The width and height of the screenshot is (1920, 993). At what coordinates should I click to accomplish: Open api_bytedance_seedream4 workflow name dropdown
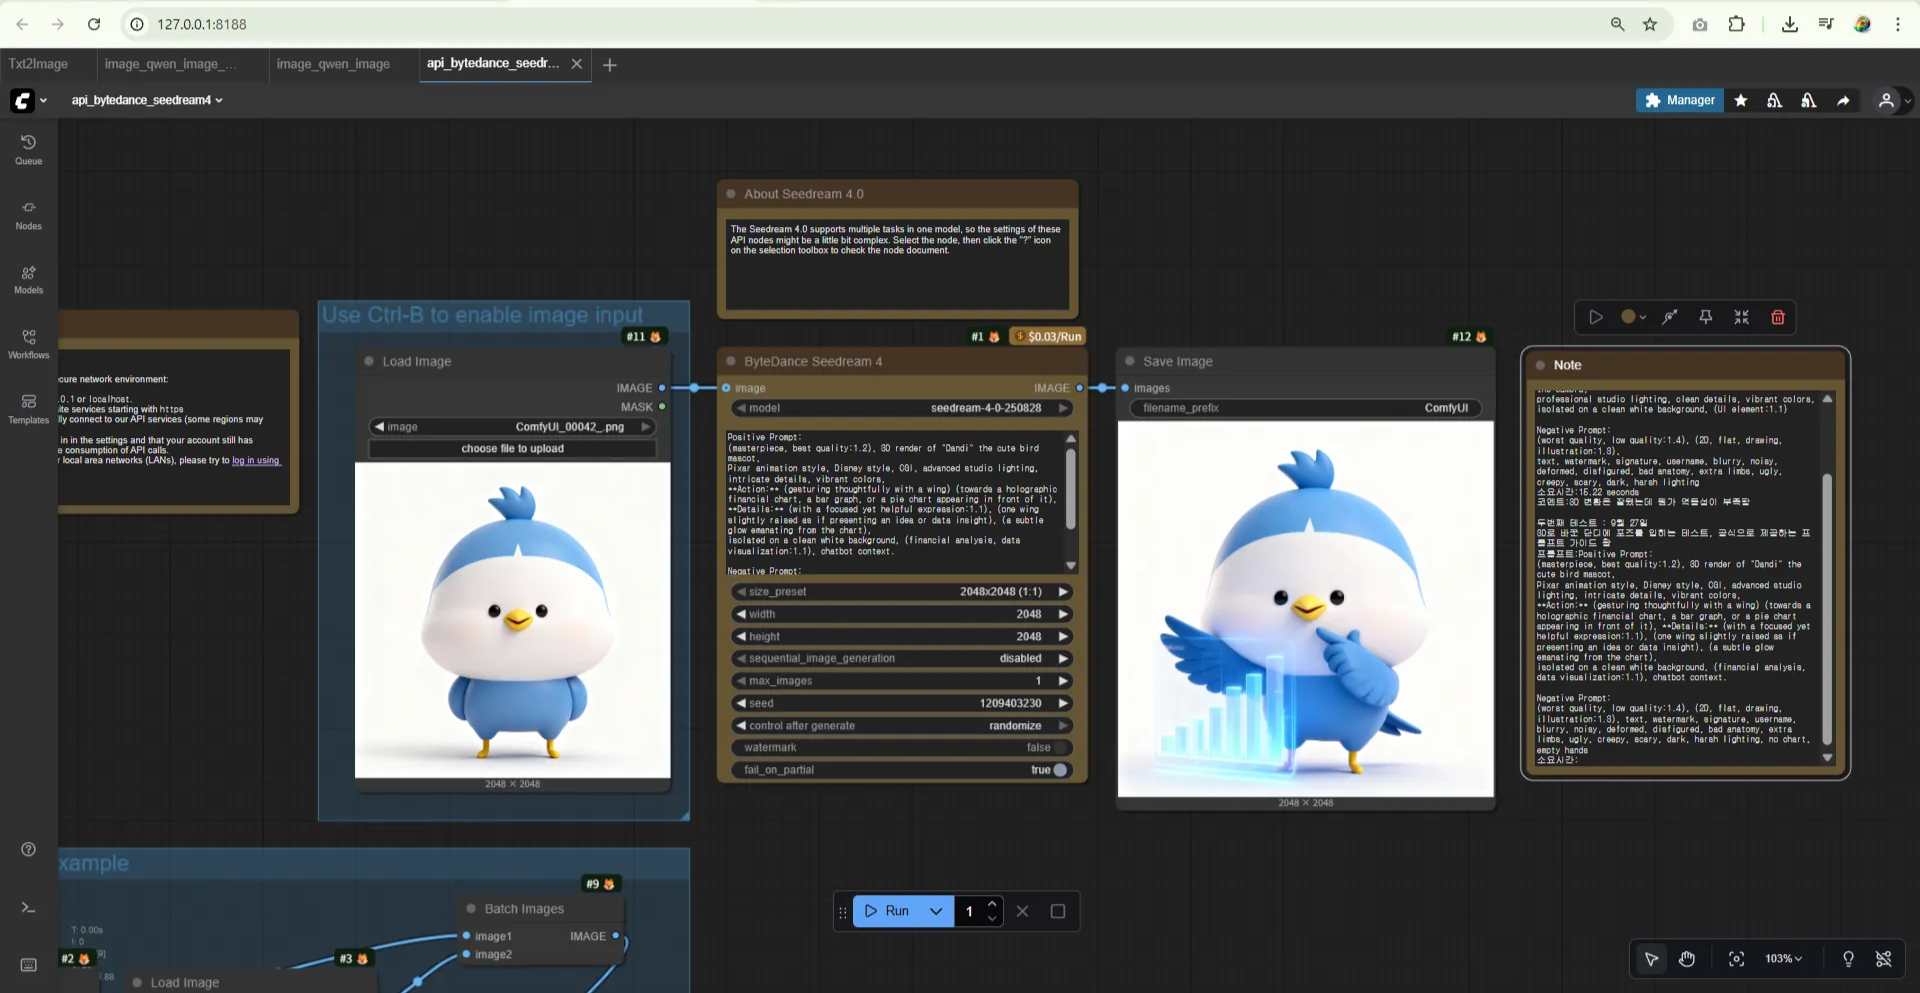(147, 100)
